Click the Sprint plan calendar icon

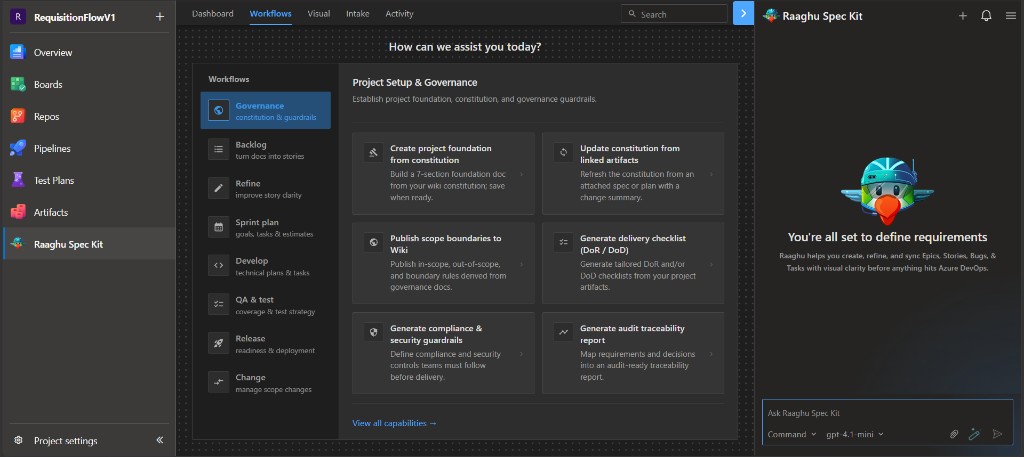pos(219,227)
